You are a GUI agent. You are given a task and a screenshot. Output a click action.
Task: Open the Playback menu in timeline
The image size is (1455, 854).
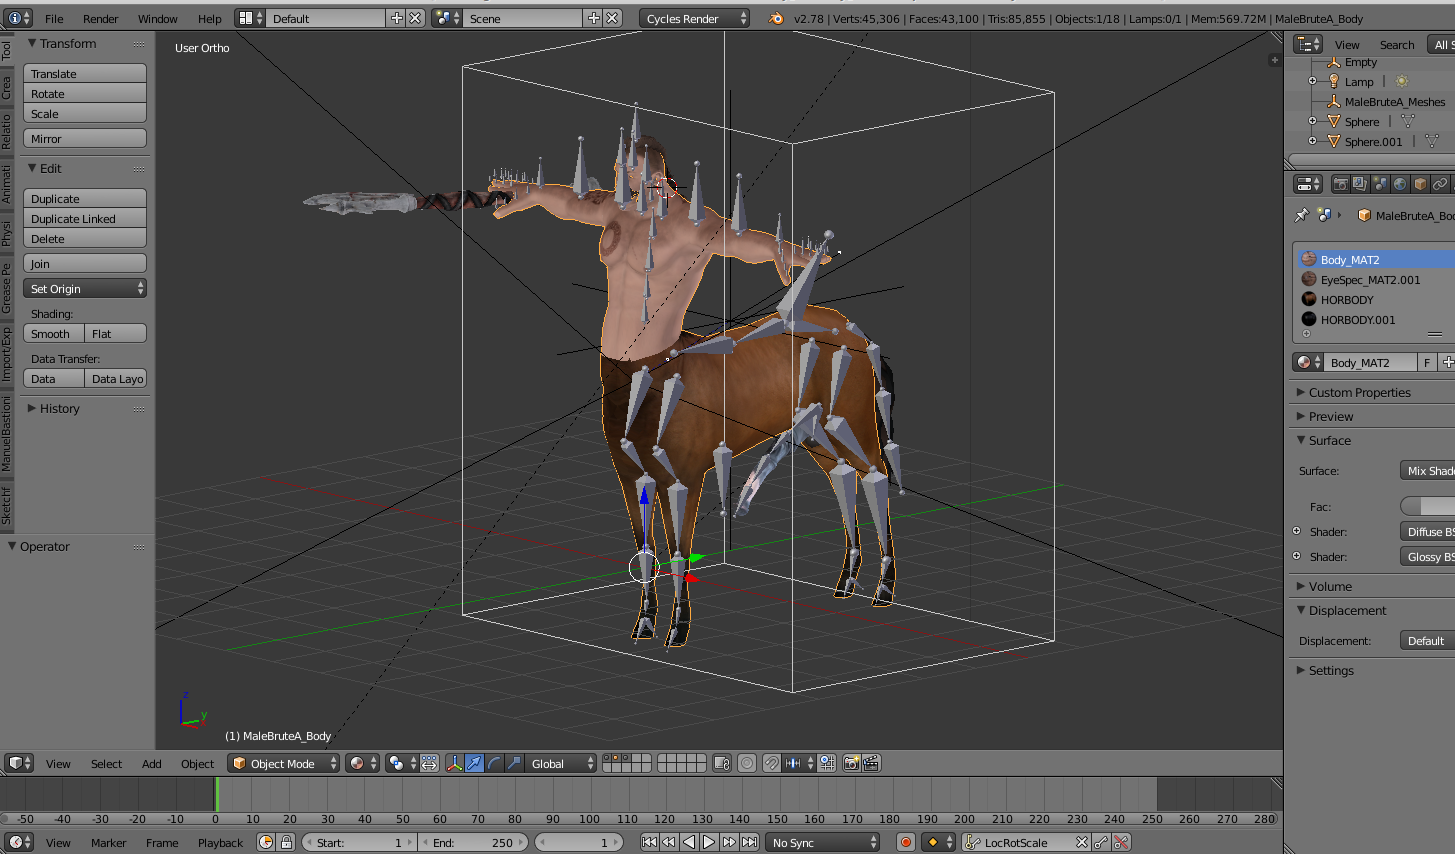coord(220,842)
